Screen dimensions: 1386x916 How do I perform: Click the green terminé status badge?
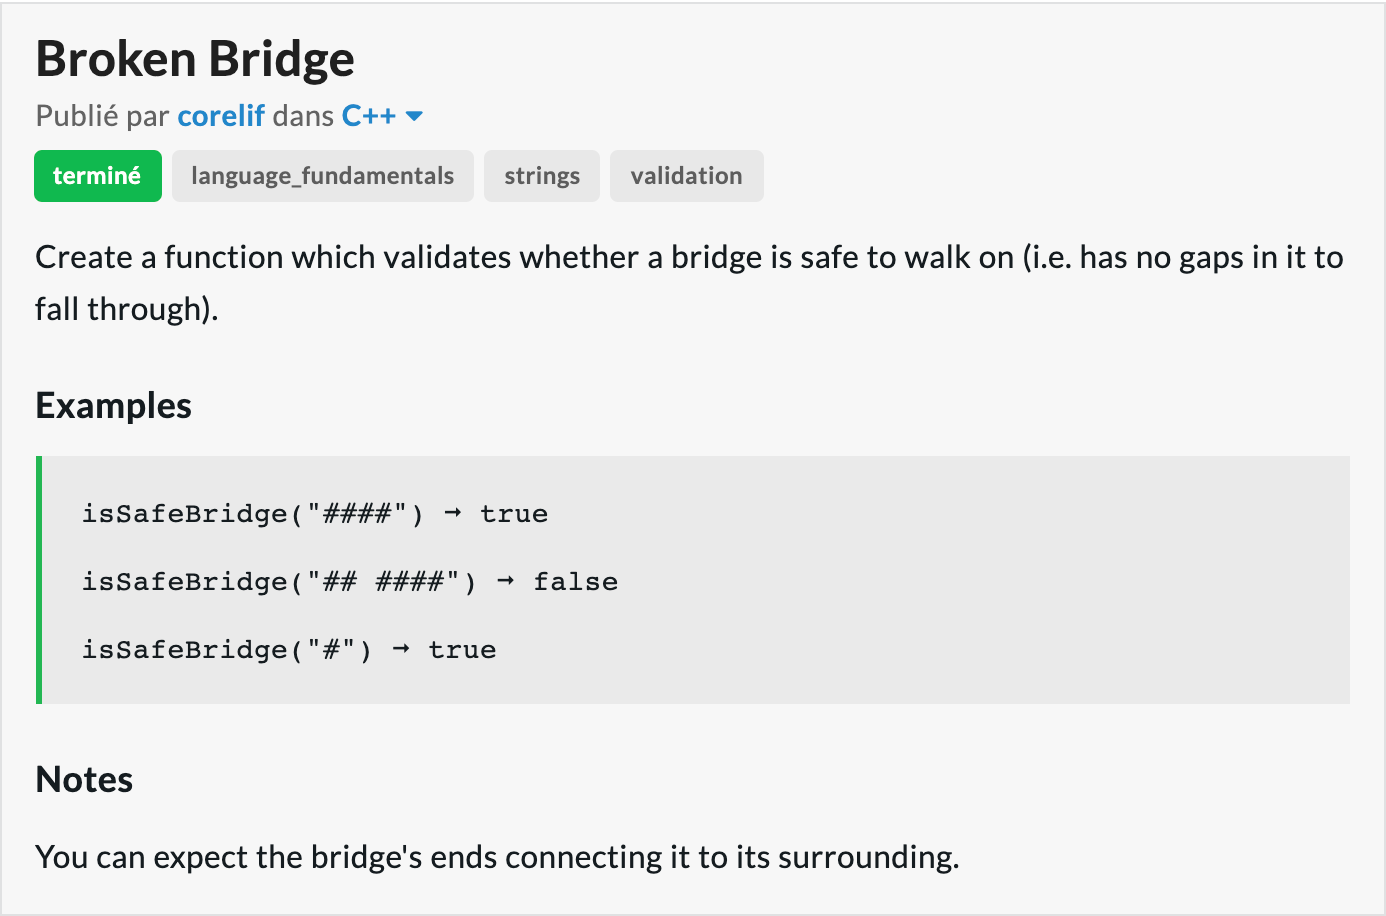[98, 176]
